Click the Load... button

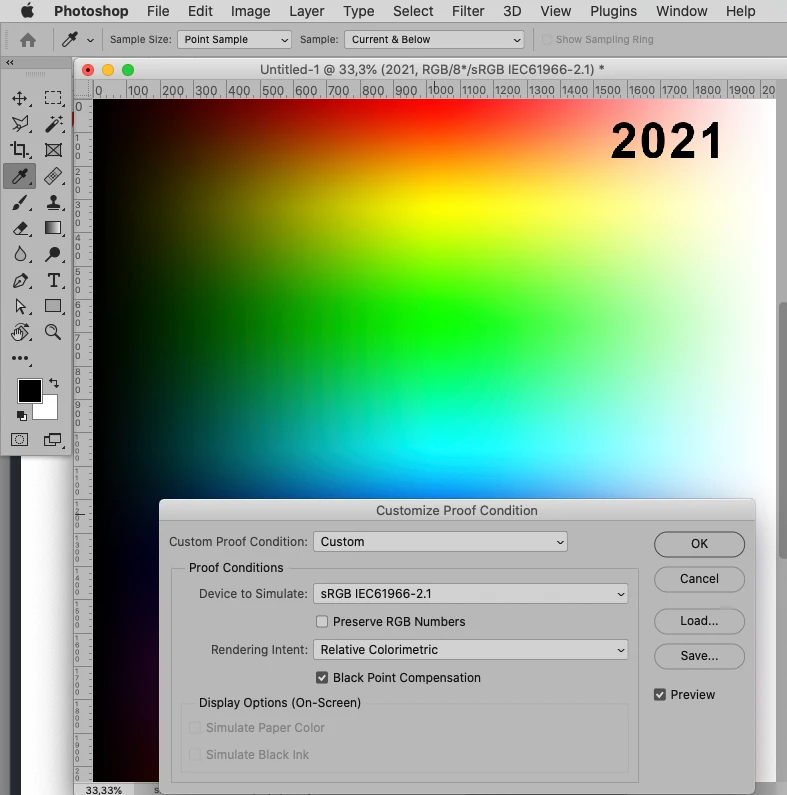coord(699,621)
